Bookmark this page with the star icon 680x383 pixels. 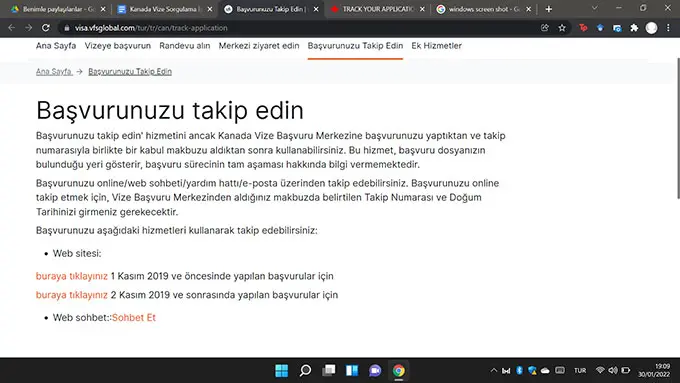click(562, 28)
